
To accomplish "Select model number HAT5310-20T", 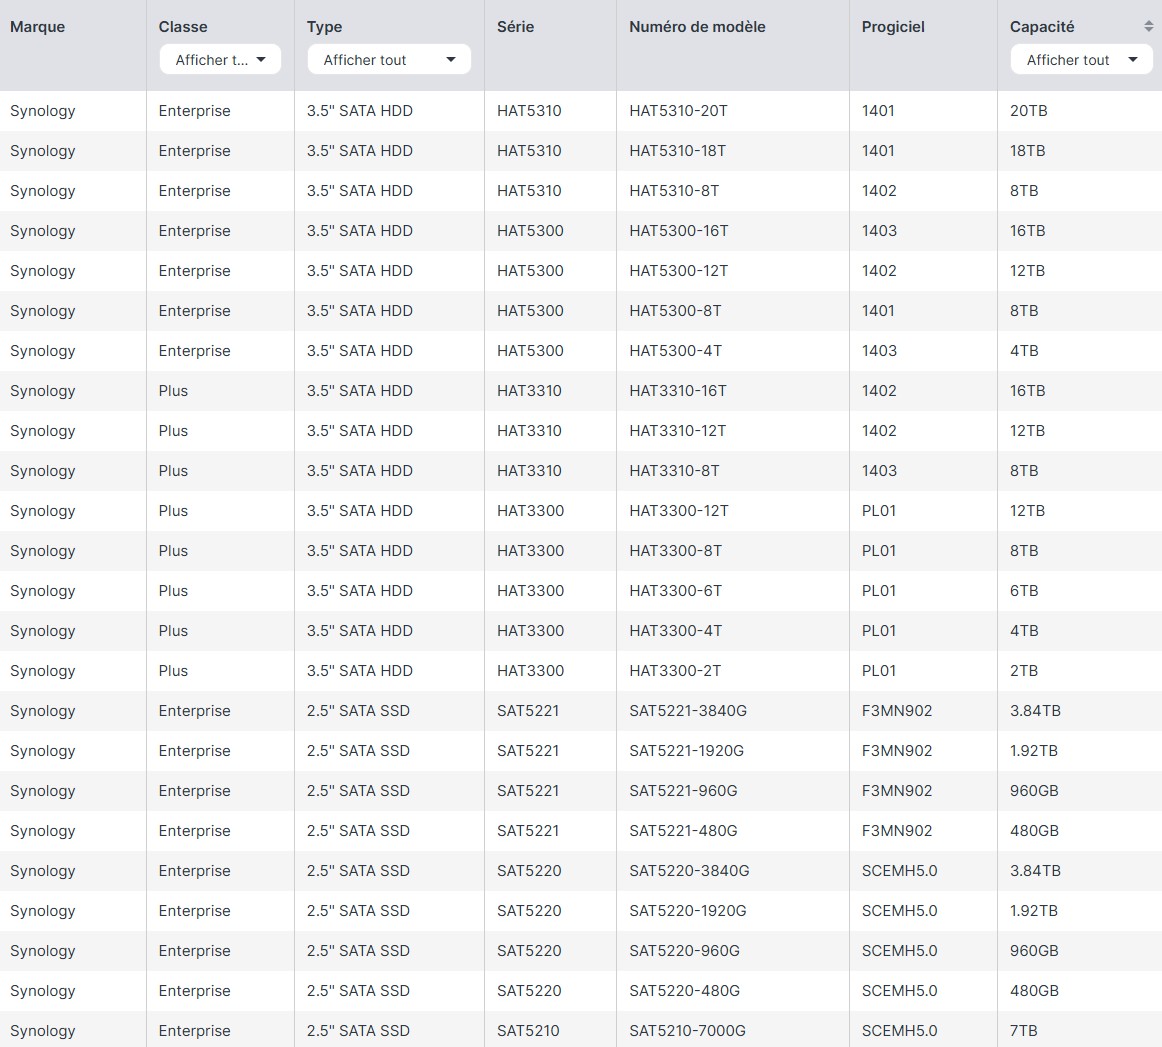I will [678, 111].
